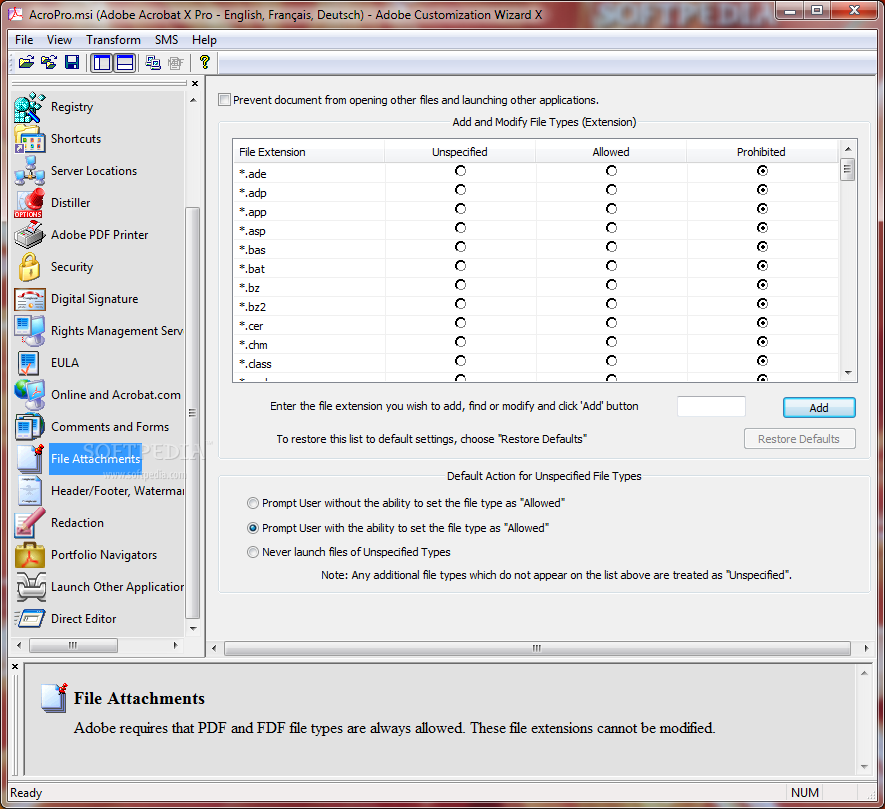Open the Transform menu
885x809 pixels.
coord(113,40)
